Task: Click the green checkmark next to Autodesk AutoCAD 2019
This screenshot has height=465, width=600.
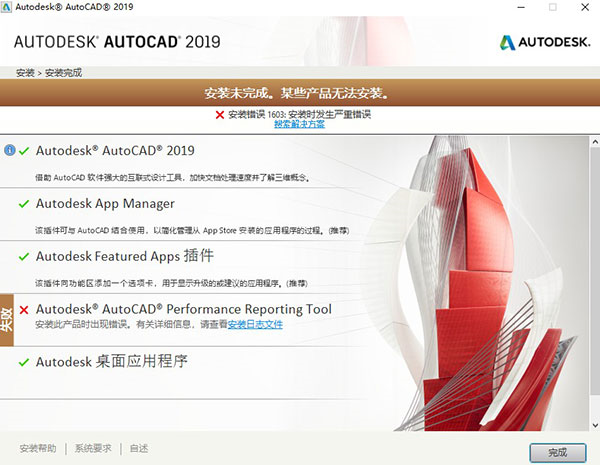Action: (x=24, y=151)
